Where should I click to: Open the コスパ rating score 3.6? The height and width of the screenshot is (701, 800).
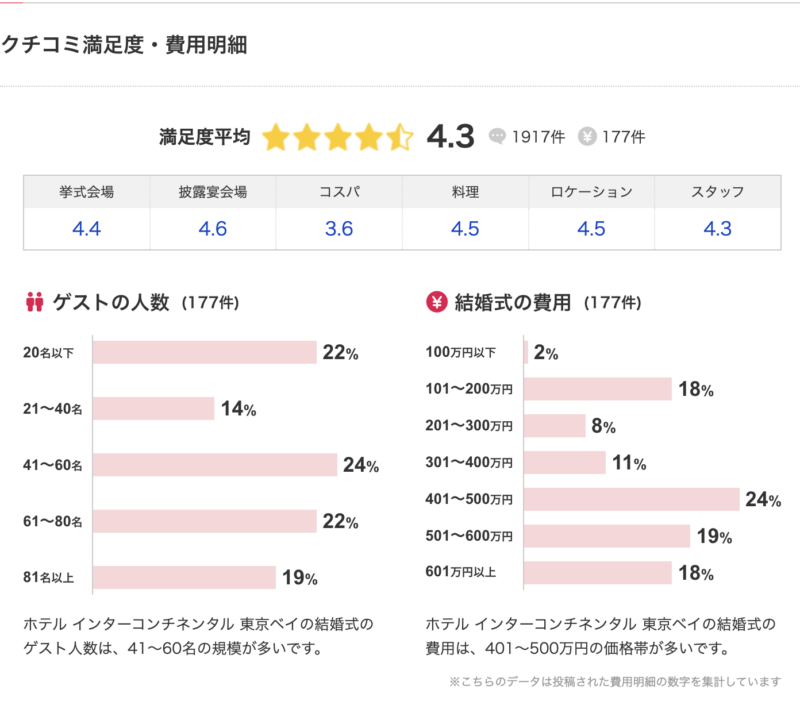pos(339,229)
